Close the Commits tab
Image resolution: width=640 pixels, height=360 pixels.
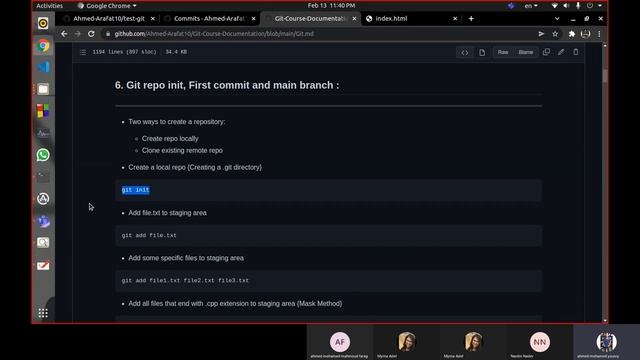(253, 18)
